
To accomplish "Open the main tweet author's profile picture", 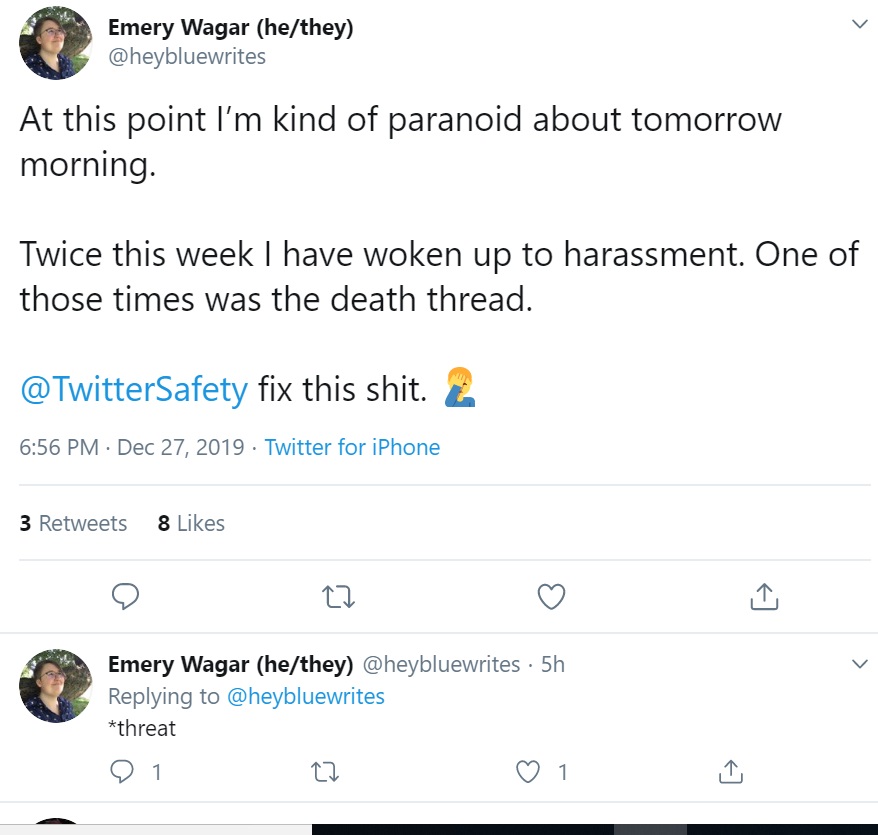I will tap(55, 43).
